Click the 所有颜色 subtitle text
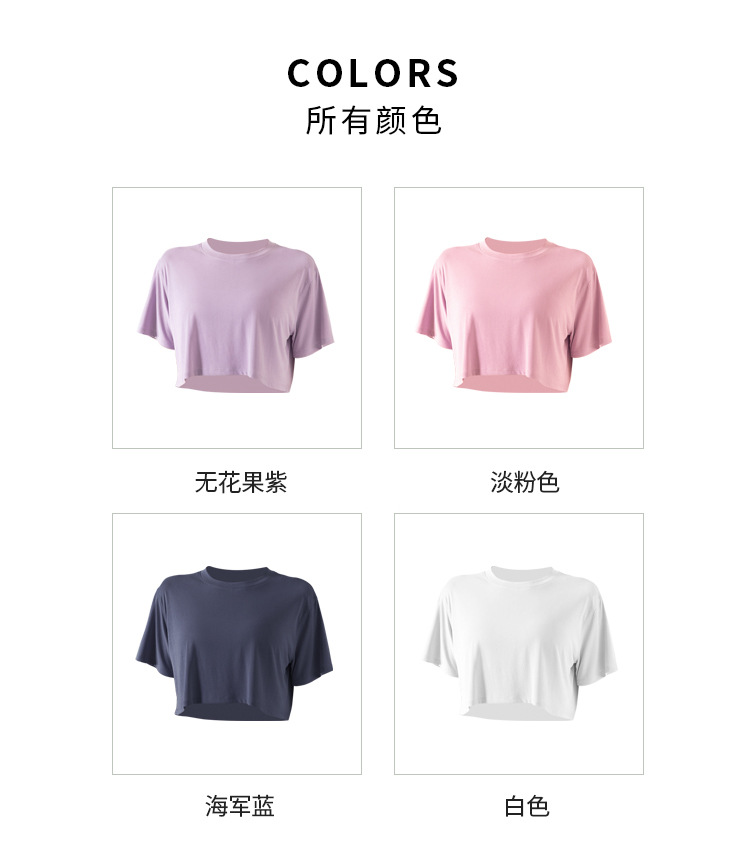750x843 pixels. point(374,120)
